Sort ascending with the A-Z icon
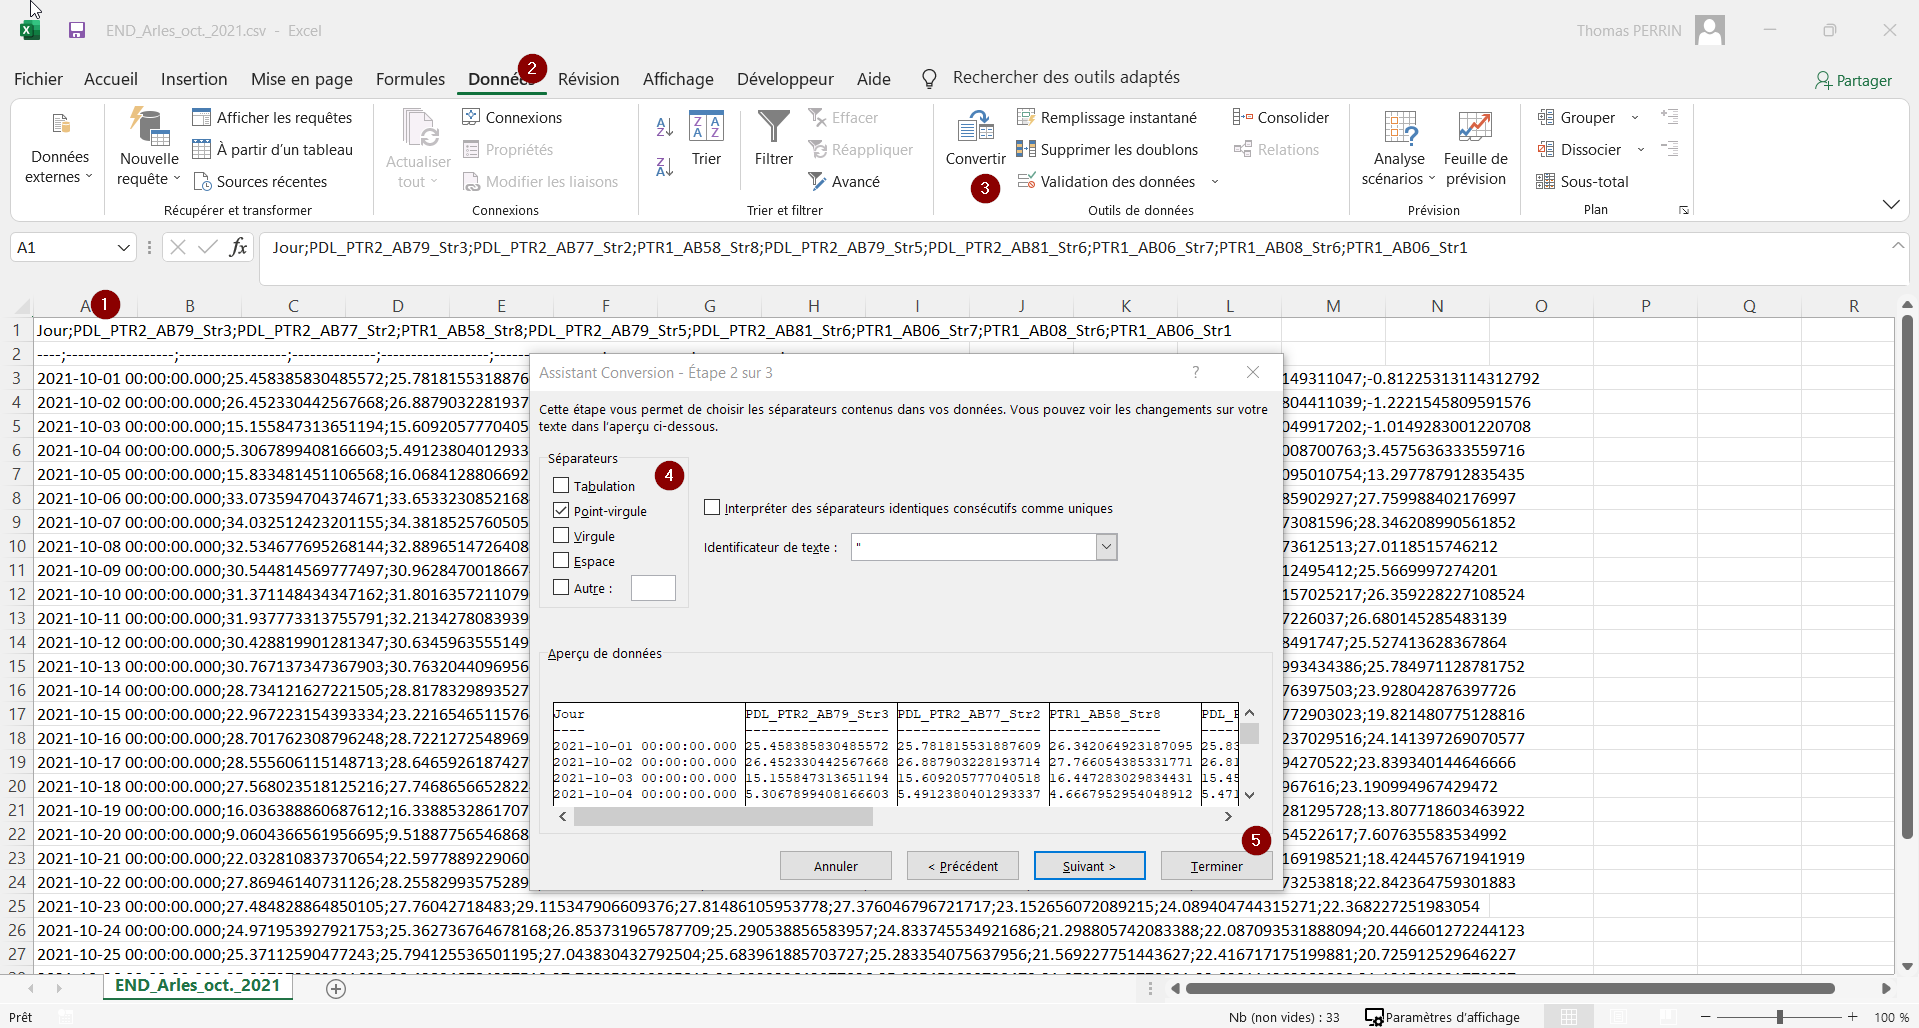This screenshot has height=1028, width=1919. click(664, 127)
